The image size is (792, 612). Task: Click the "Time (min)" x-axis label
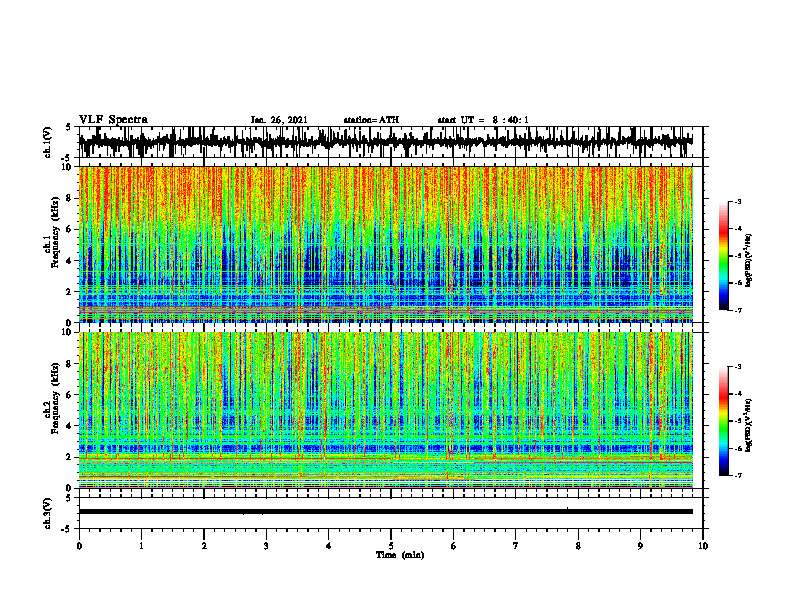400,555
